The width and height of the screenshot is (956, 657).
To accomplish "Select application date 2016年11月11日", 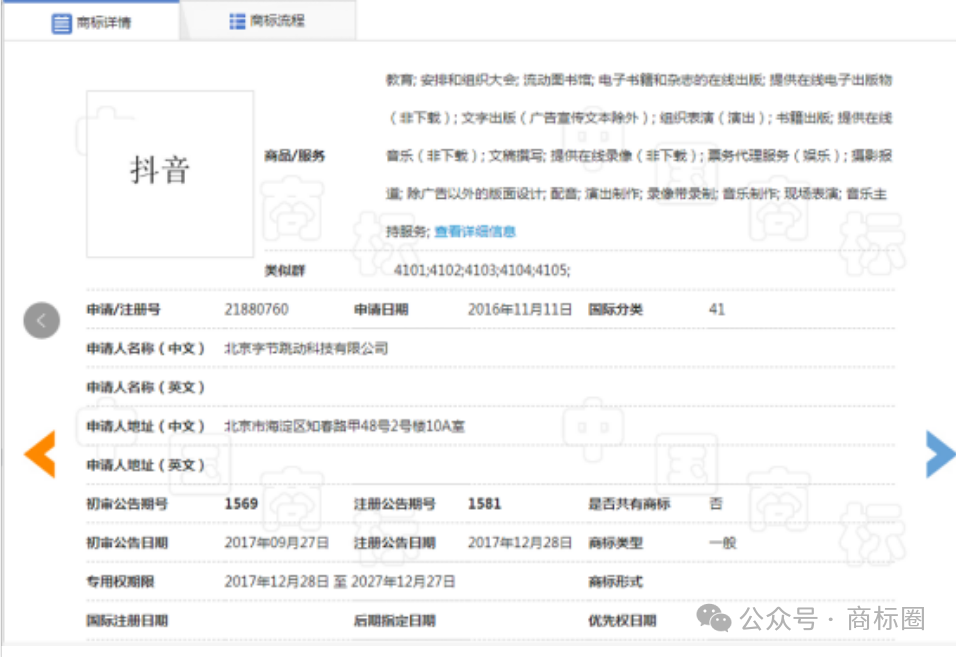I will [x=519, y=310].
